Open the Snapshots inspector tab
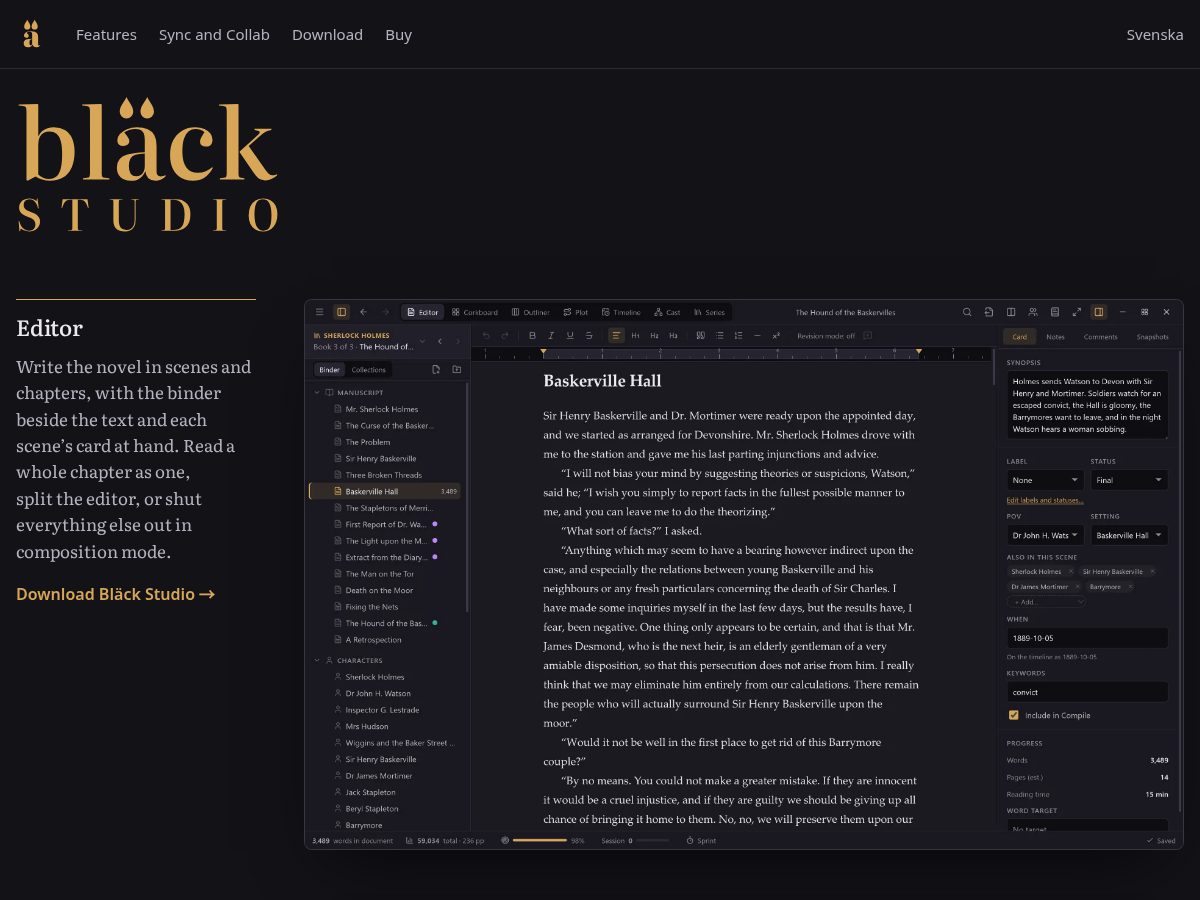 (1152, 337)
